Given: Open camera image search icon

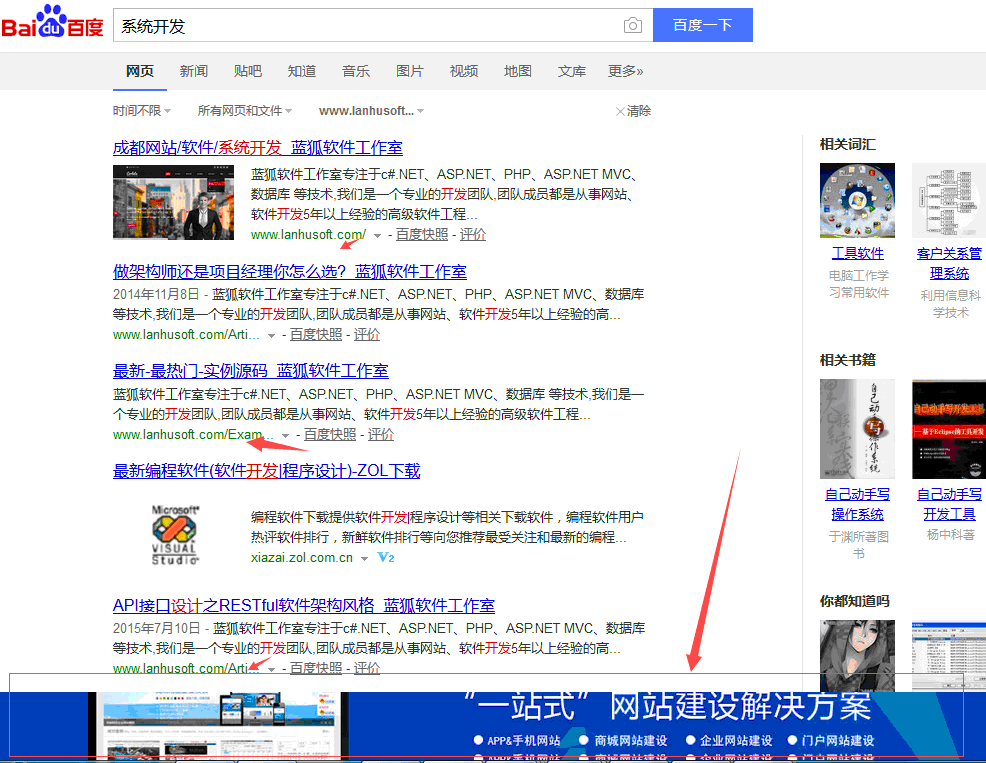Looking at the screenshot, I should pyautogui.click(x=633, y=25).
